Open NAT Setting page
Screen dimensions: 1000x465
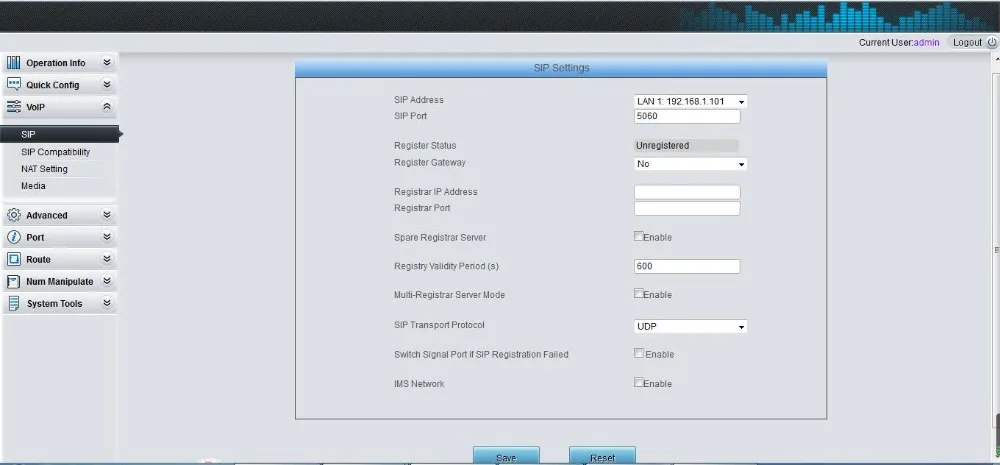(44, 169)
